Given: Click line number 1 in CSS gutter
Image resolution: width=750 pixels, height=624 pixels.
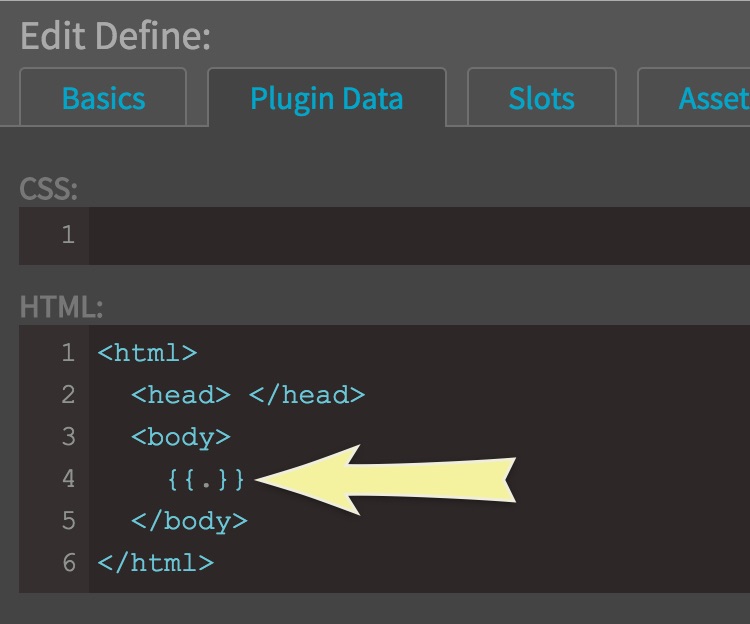Looking at the screenshot, I should 68,236.
